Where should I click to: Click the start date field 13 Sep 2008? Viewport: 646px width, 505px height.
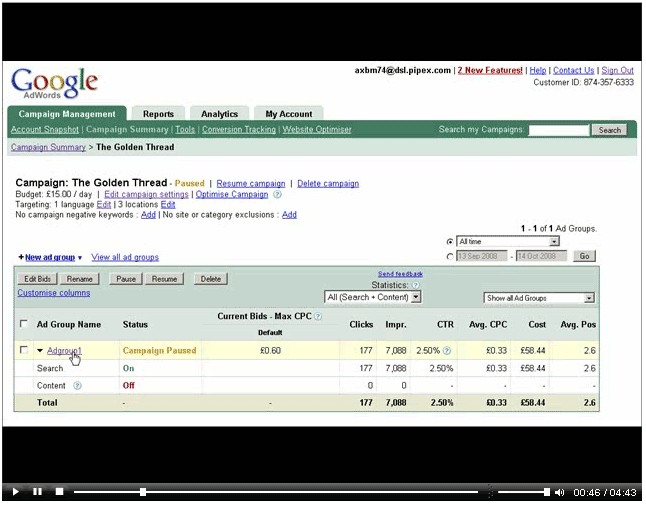pyautogui.click(x=482, y=256)
